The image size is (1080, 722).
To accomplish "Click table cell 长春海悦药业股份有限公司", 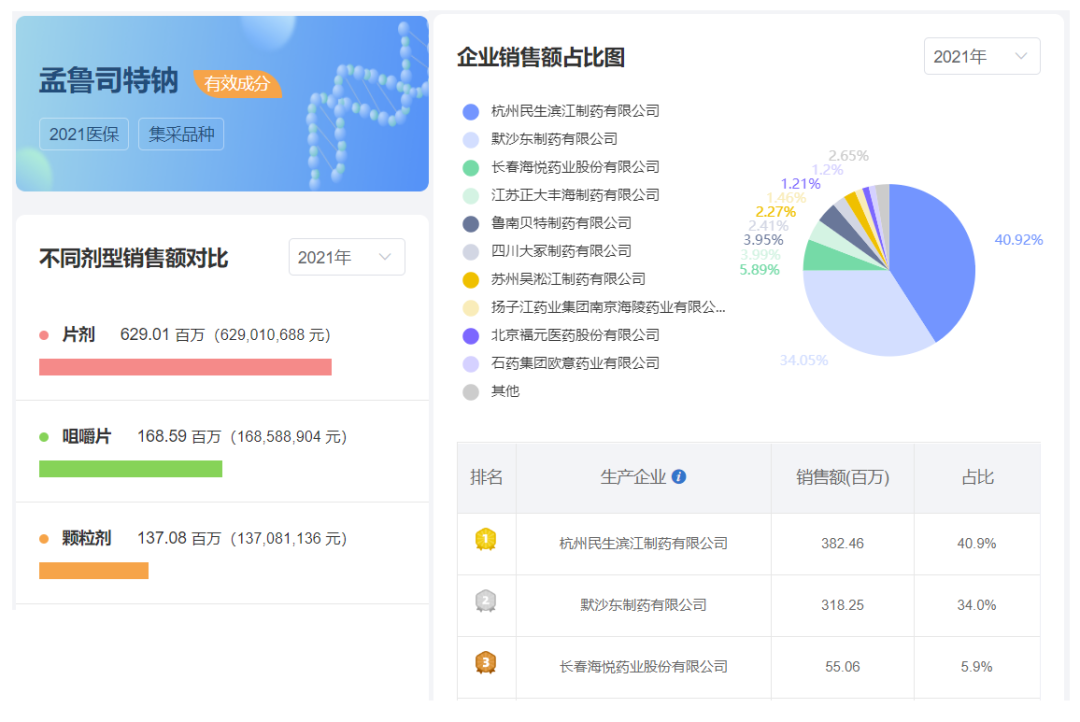I will pyautogui.click(x=643, y=667).
